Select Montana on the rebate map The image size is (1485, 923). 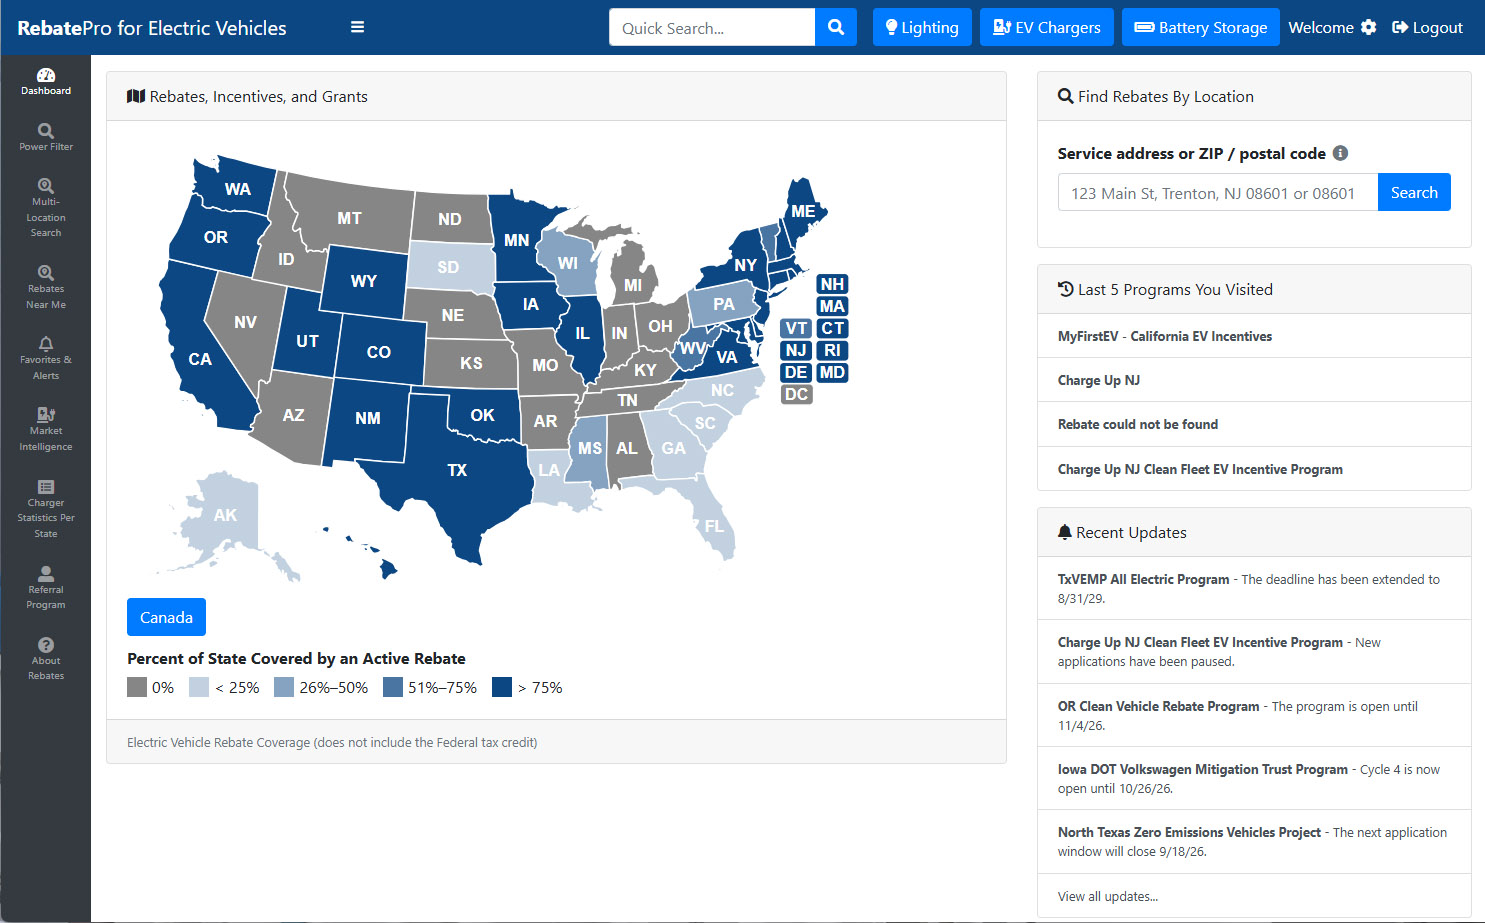point(349,218)
